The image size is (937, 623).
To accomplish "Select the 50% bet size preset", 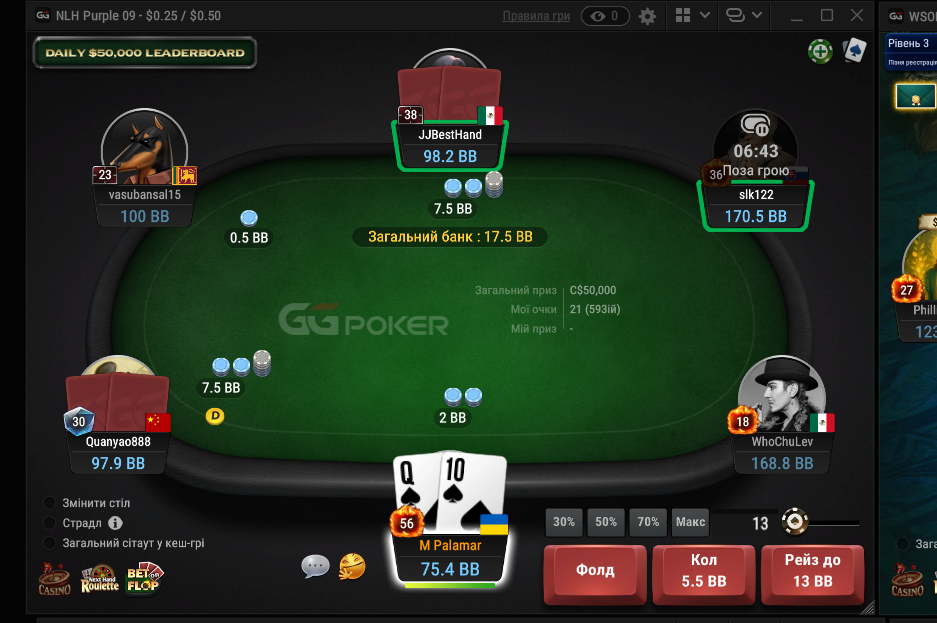I will click(x=606, y=522).
